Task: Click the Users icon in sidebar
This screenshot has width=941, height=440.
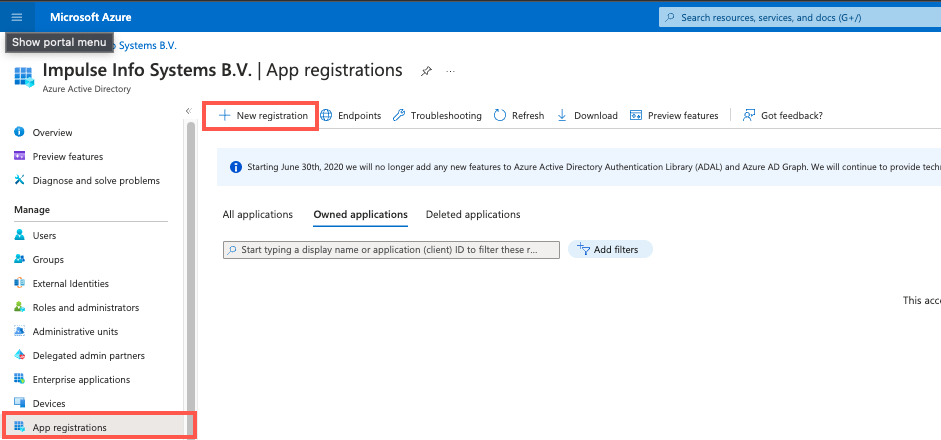Action: (x=19, y=235)
